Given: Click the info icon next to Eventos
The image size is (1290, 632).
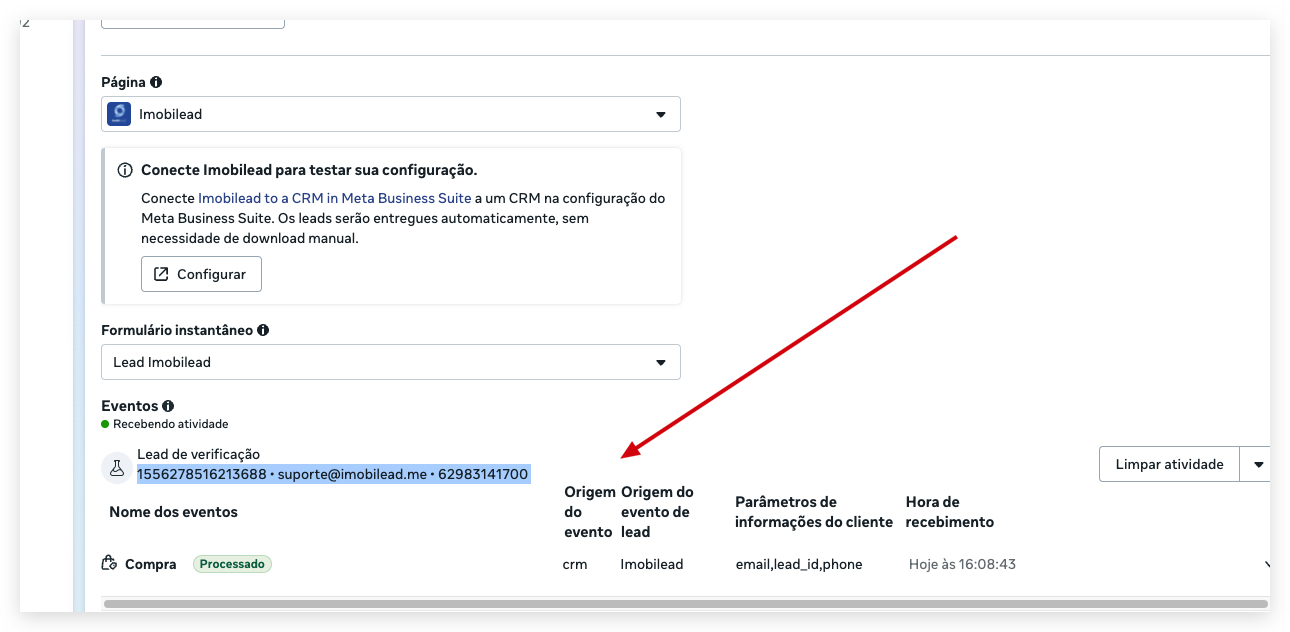Looking at the screenshot, I should pos(168,406).
